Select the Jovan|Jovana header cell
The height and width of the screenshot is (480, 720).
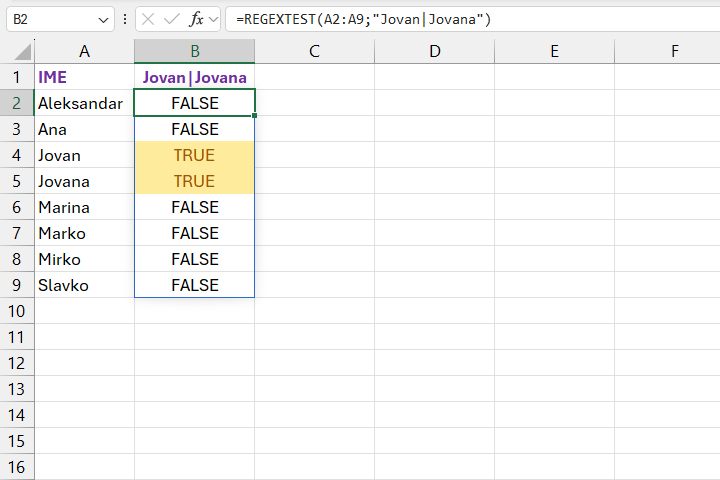194,77
